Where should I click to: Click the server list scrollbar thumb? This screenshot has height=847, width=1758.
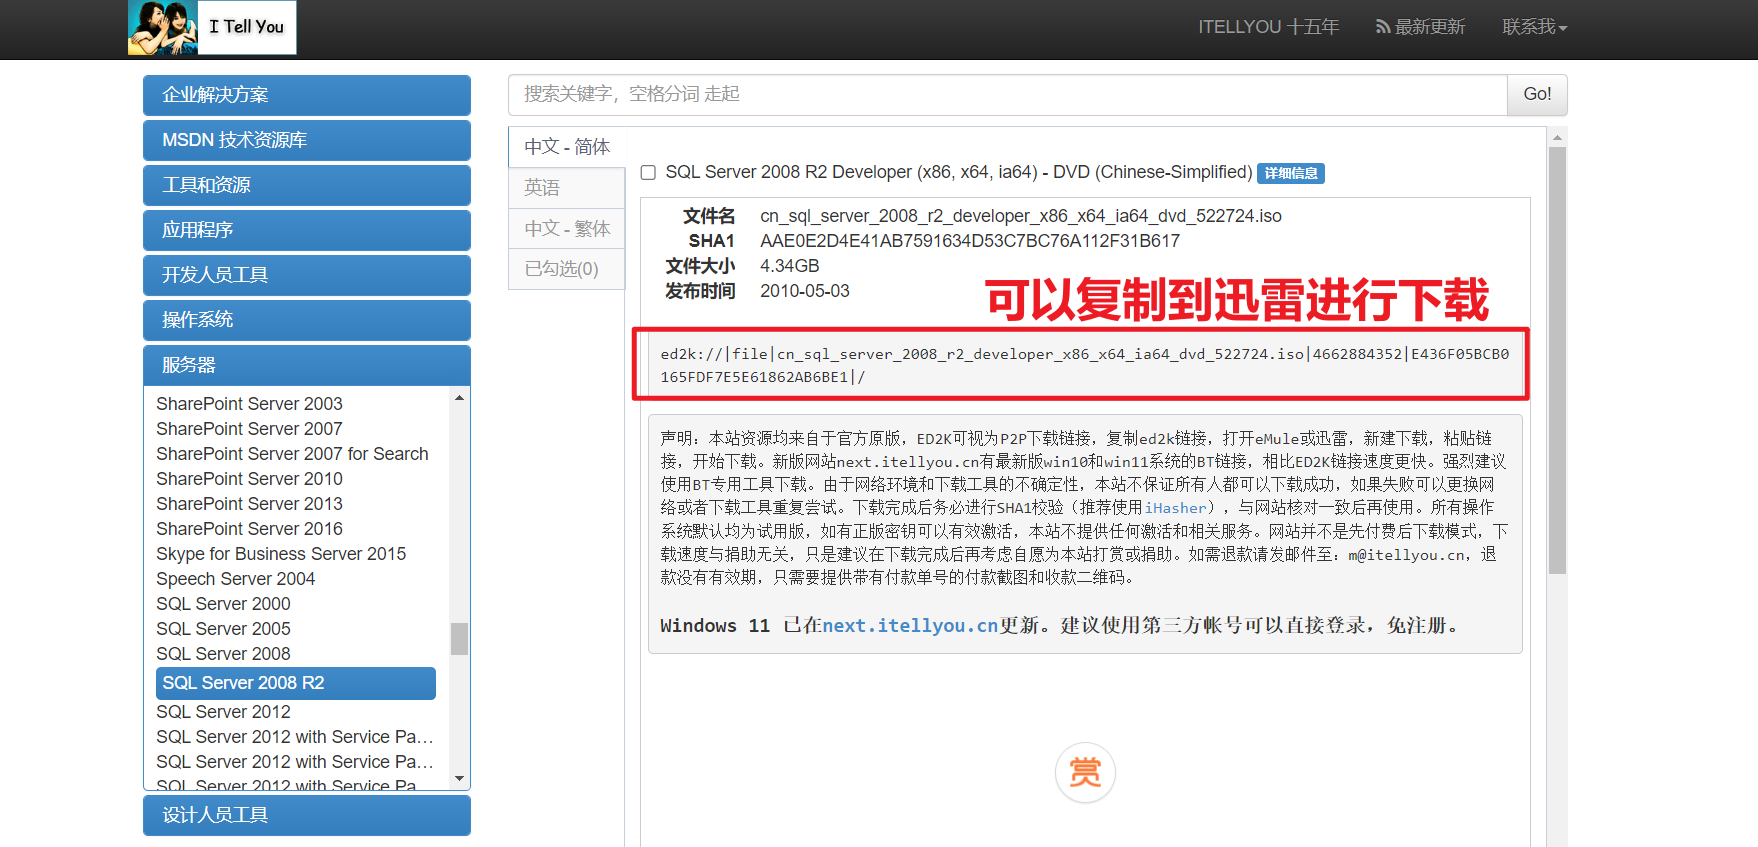tap(459, 638)
